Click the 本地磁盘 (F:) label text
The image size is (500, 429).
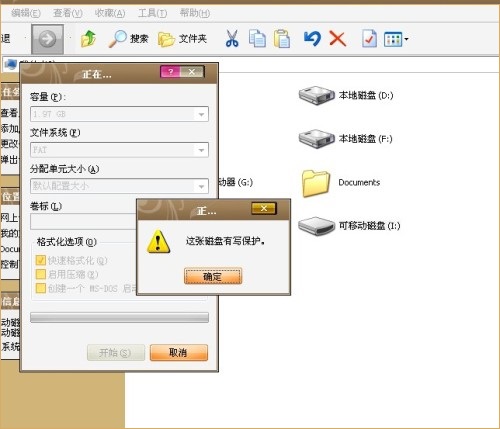pos(365,139)
